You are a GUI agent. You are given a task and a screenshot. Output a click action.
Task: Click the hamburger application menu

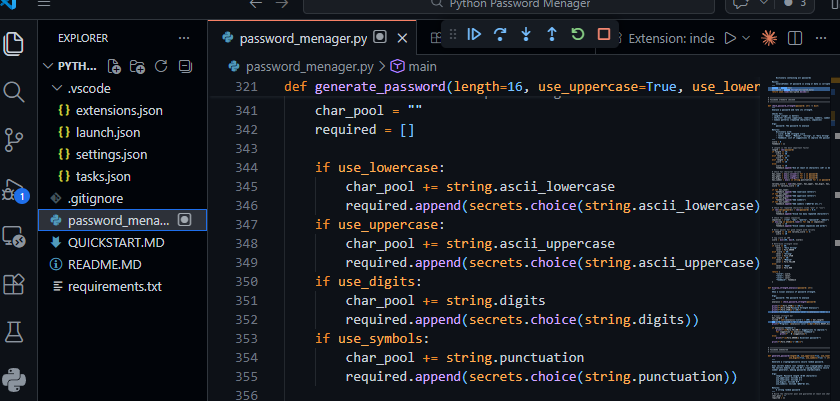(44, 4)
